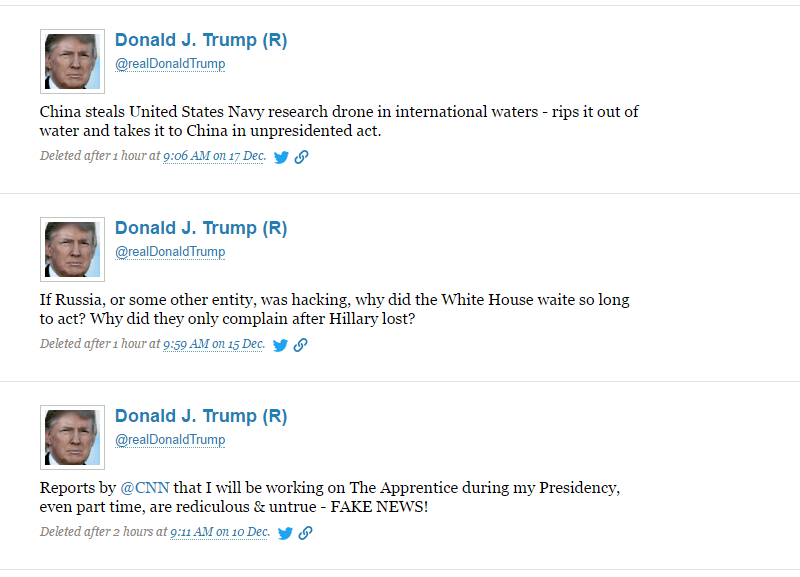Click the @realDonaldTrump handle on the first tweet
The height and width of the screenshot is (577, 800).
click(x=170, y=64)
